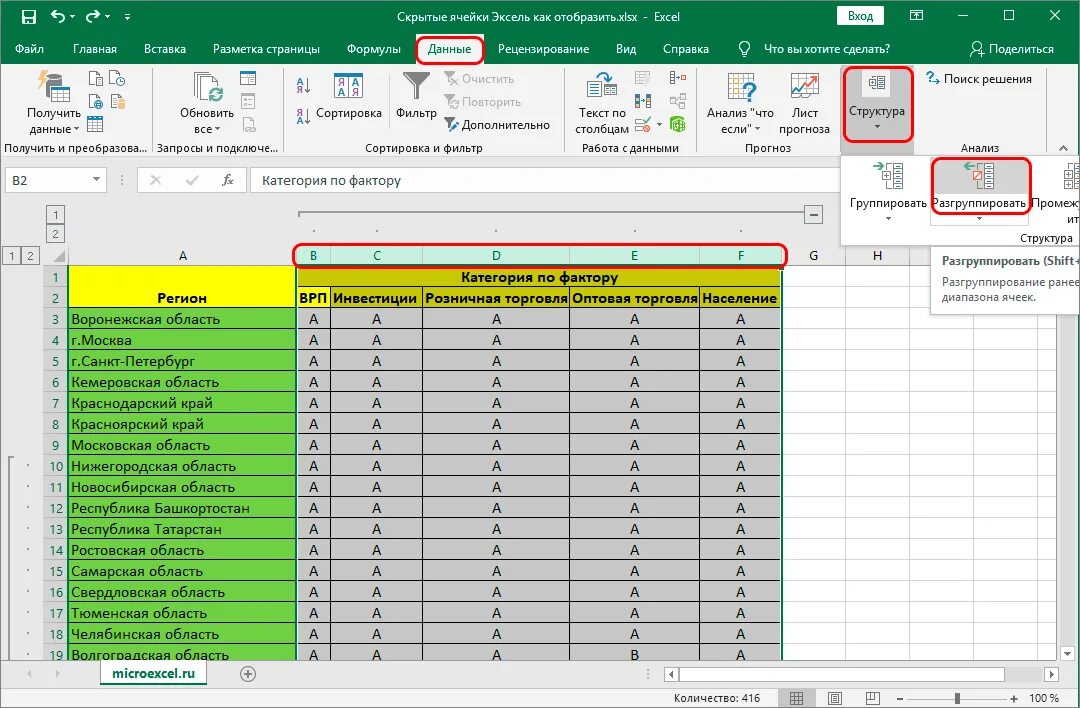Add a new sheet
The image size is (1080, 708).
[248, 674]
